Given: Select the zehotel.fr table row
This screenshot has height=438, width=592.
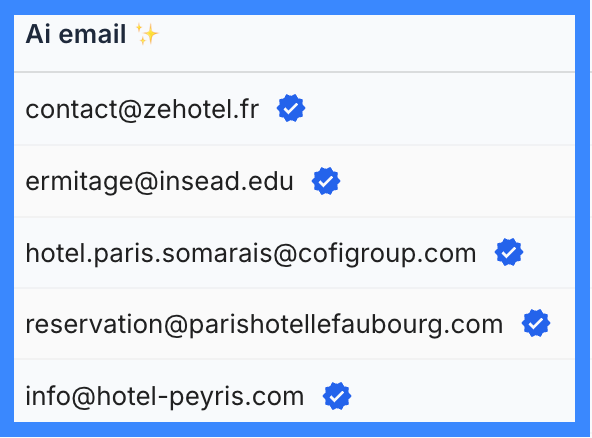Looking at the screenshot, I should 294,109.
